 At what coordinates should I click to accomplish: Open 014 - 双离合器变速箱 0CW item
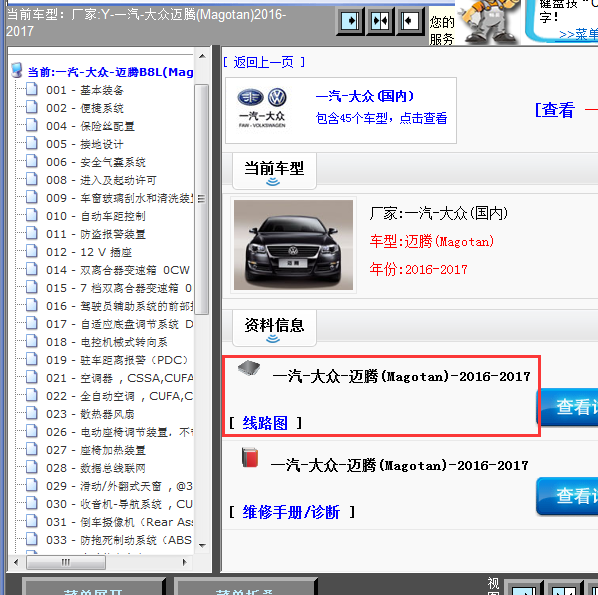click(x=118, y=270)
